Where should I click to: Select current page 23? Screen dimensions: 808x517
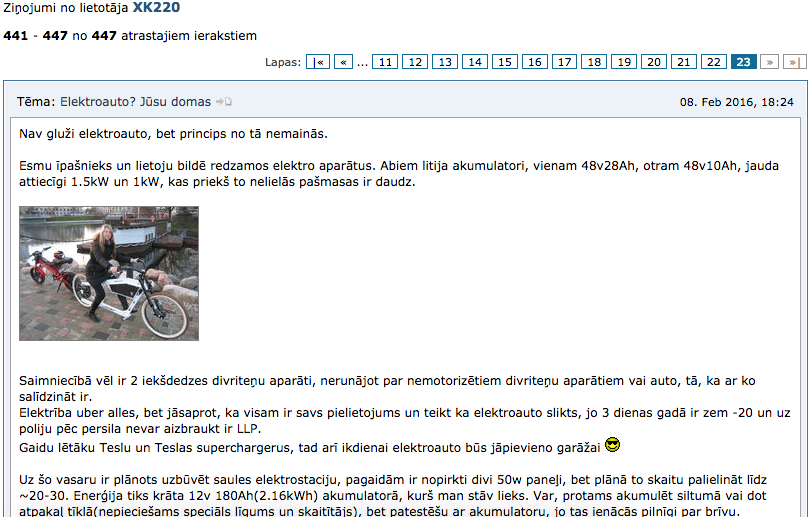click(744, 62)
